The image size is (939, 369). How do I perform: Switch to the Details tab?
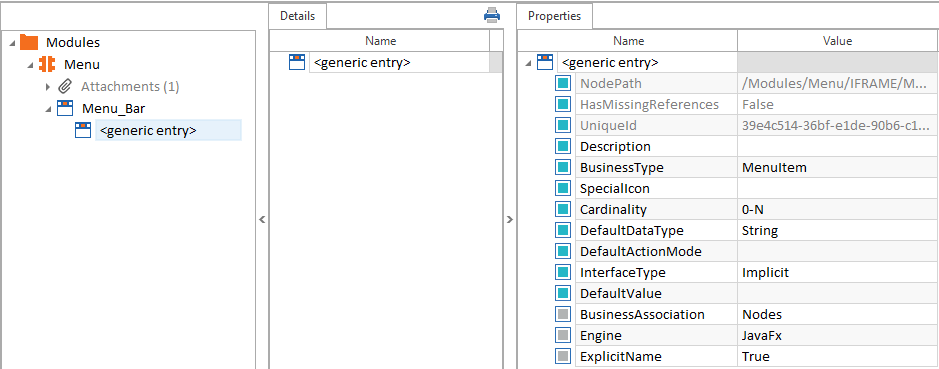pos(298,16)
